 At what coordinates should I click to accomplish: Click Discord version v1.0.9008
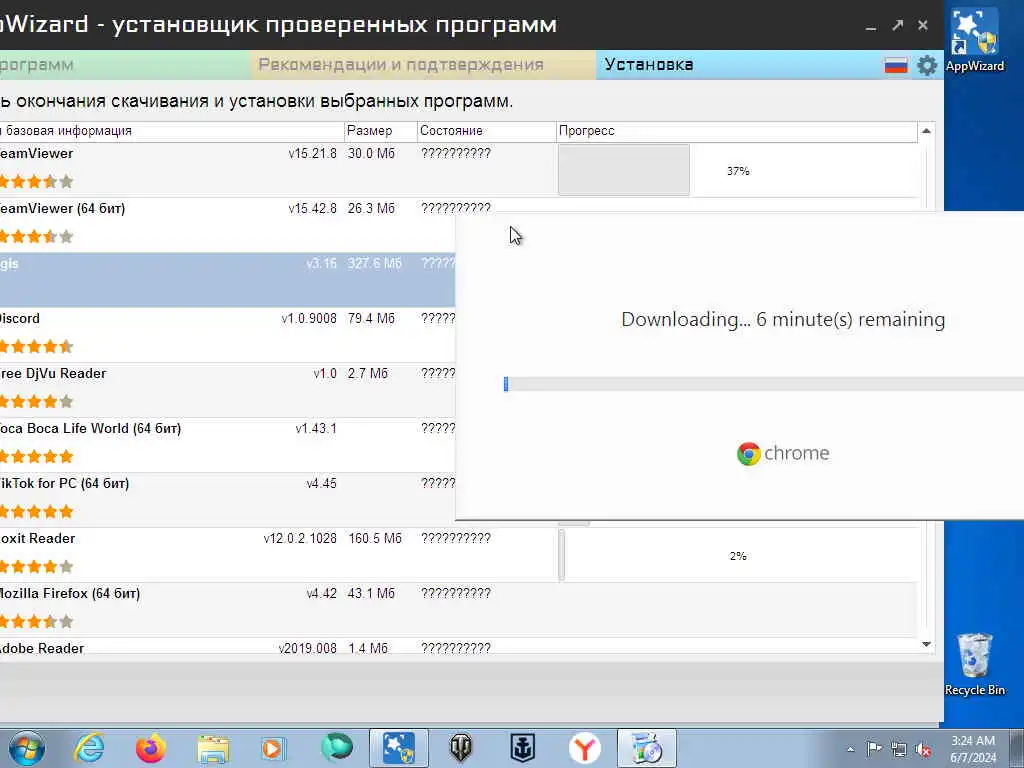(x=309, y=319)
